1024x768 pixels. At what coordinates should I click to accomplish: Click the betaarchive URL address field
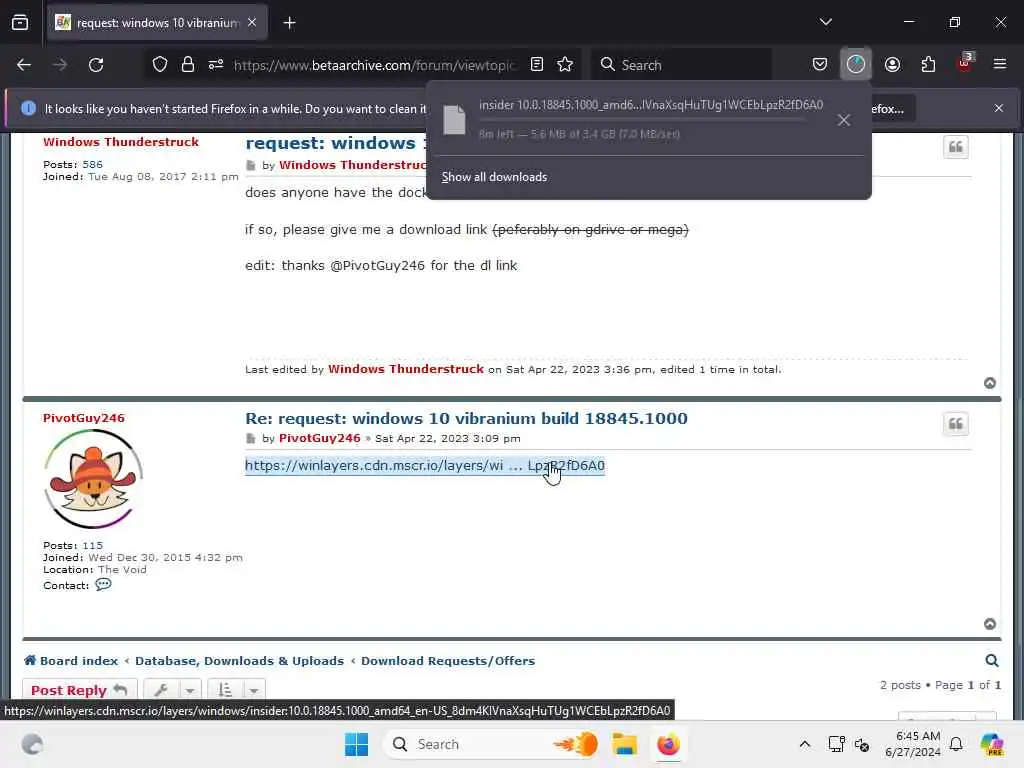pyautogui.click(x=374, y=65)
